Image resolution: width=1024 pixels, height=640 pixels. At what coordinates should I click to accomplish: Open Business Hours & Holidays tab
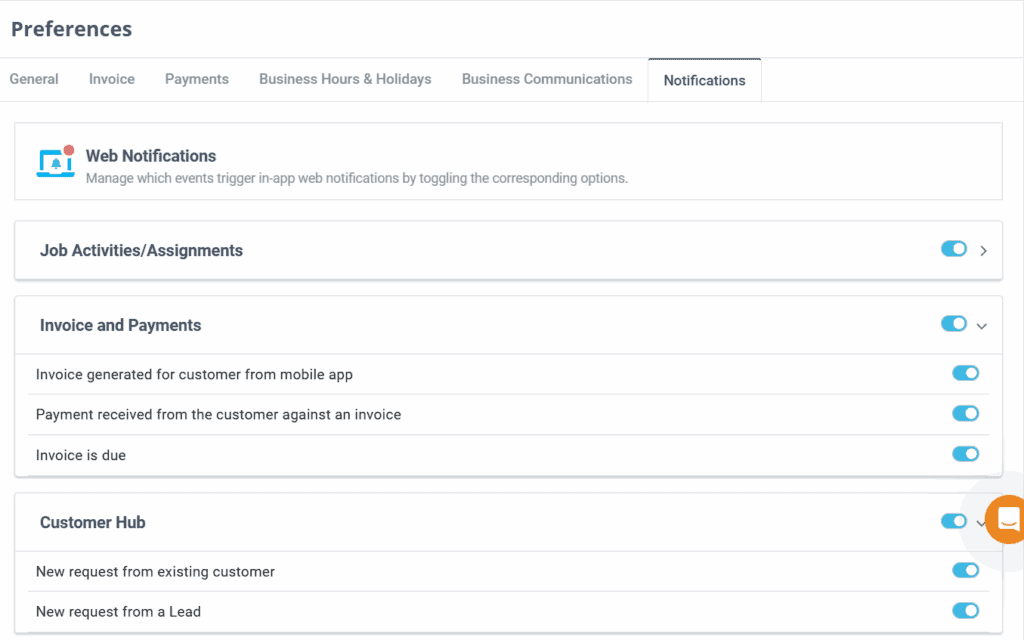coord(345,79)
